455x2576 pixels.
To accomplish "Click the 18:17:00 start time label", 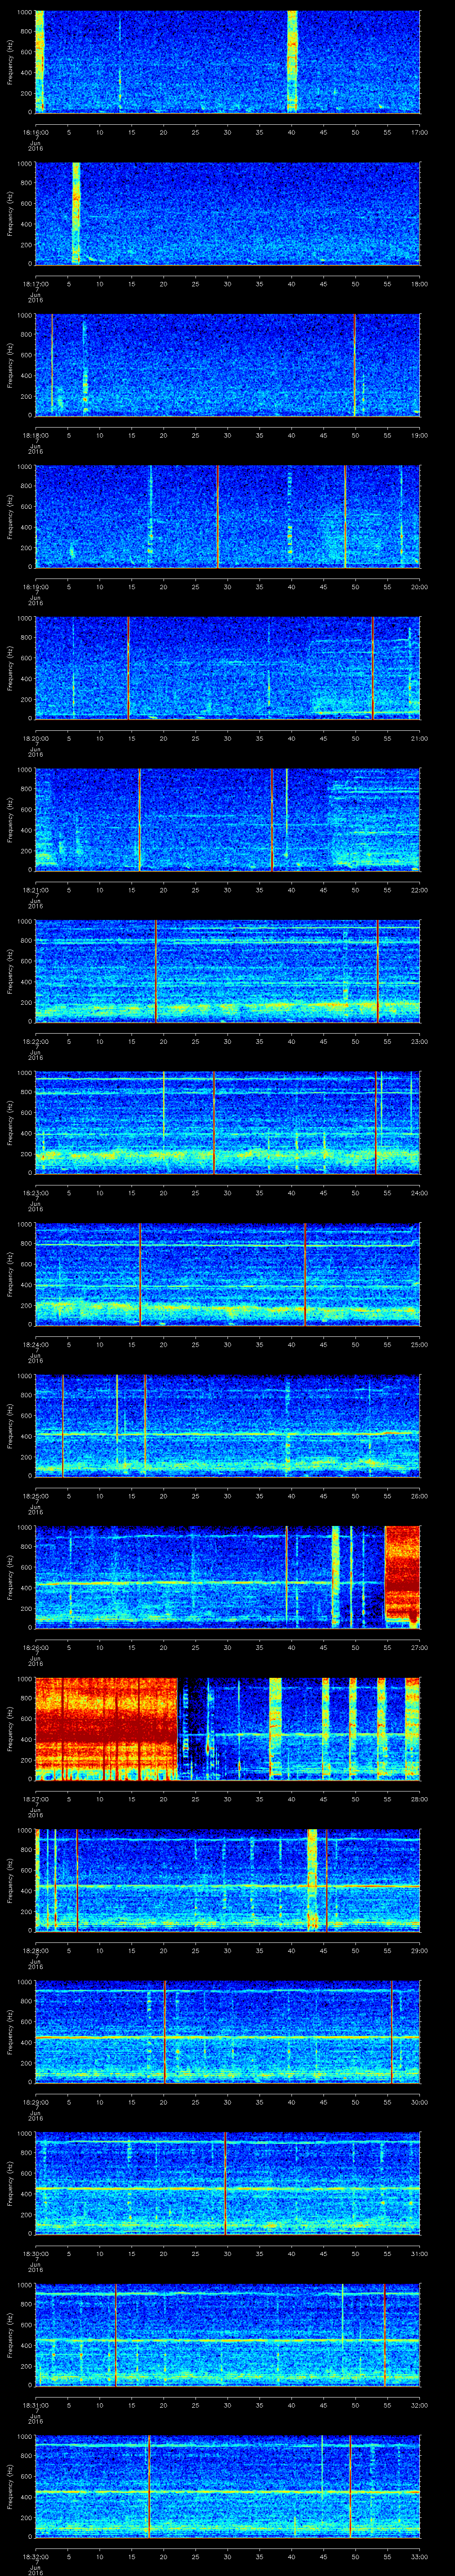I will click(35, 284).
